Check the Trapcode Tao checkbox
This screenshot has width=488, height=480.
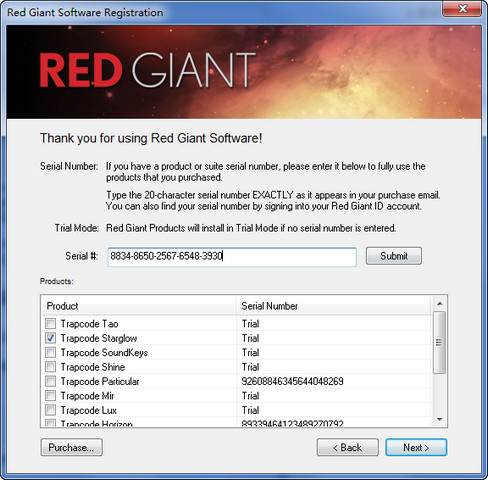point(50,323)
